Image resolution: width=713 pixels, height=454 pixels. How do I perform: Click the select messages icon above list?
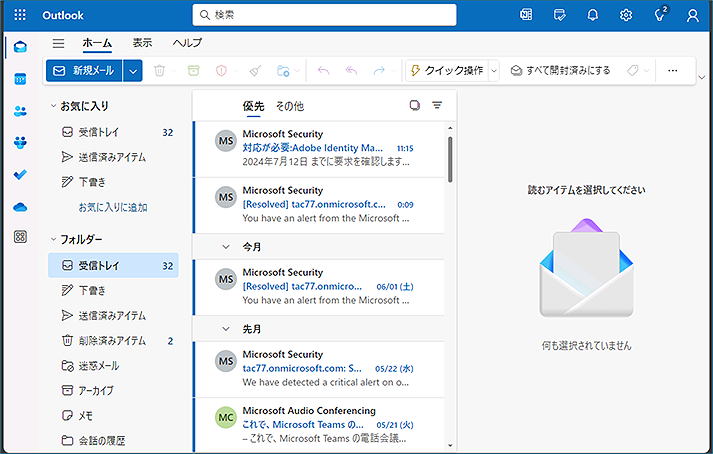pyautogui.click(x=414, y=105)
